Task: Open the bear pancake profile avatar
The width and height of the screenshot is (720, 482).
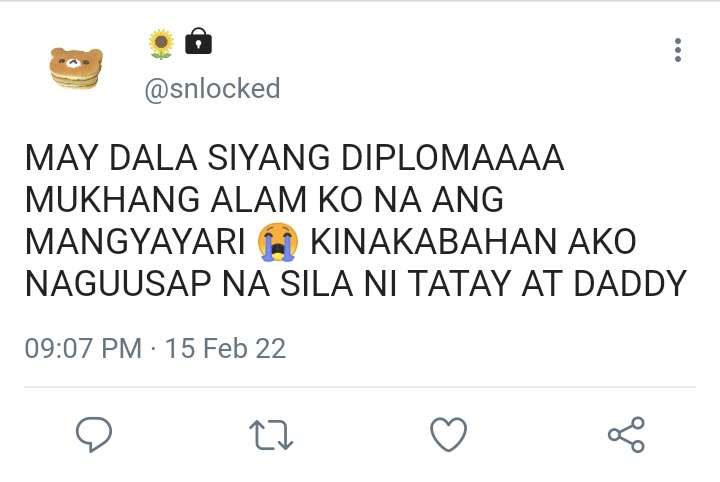Action: (x=76, y=68)
